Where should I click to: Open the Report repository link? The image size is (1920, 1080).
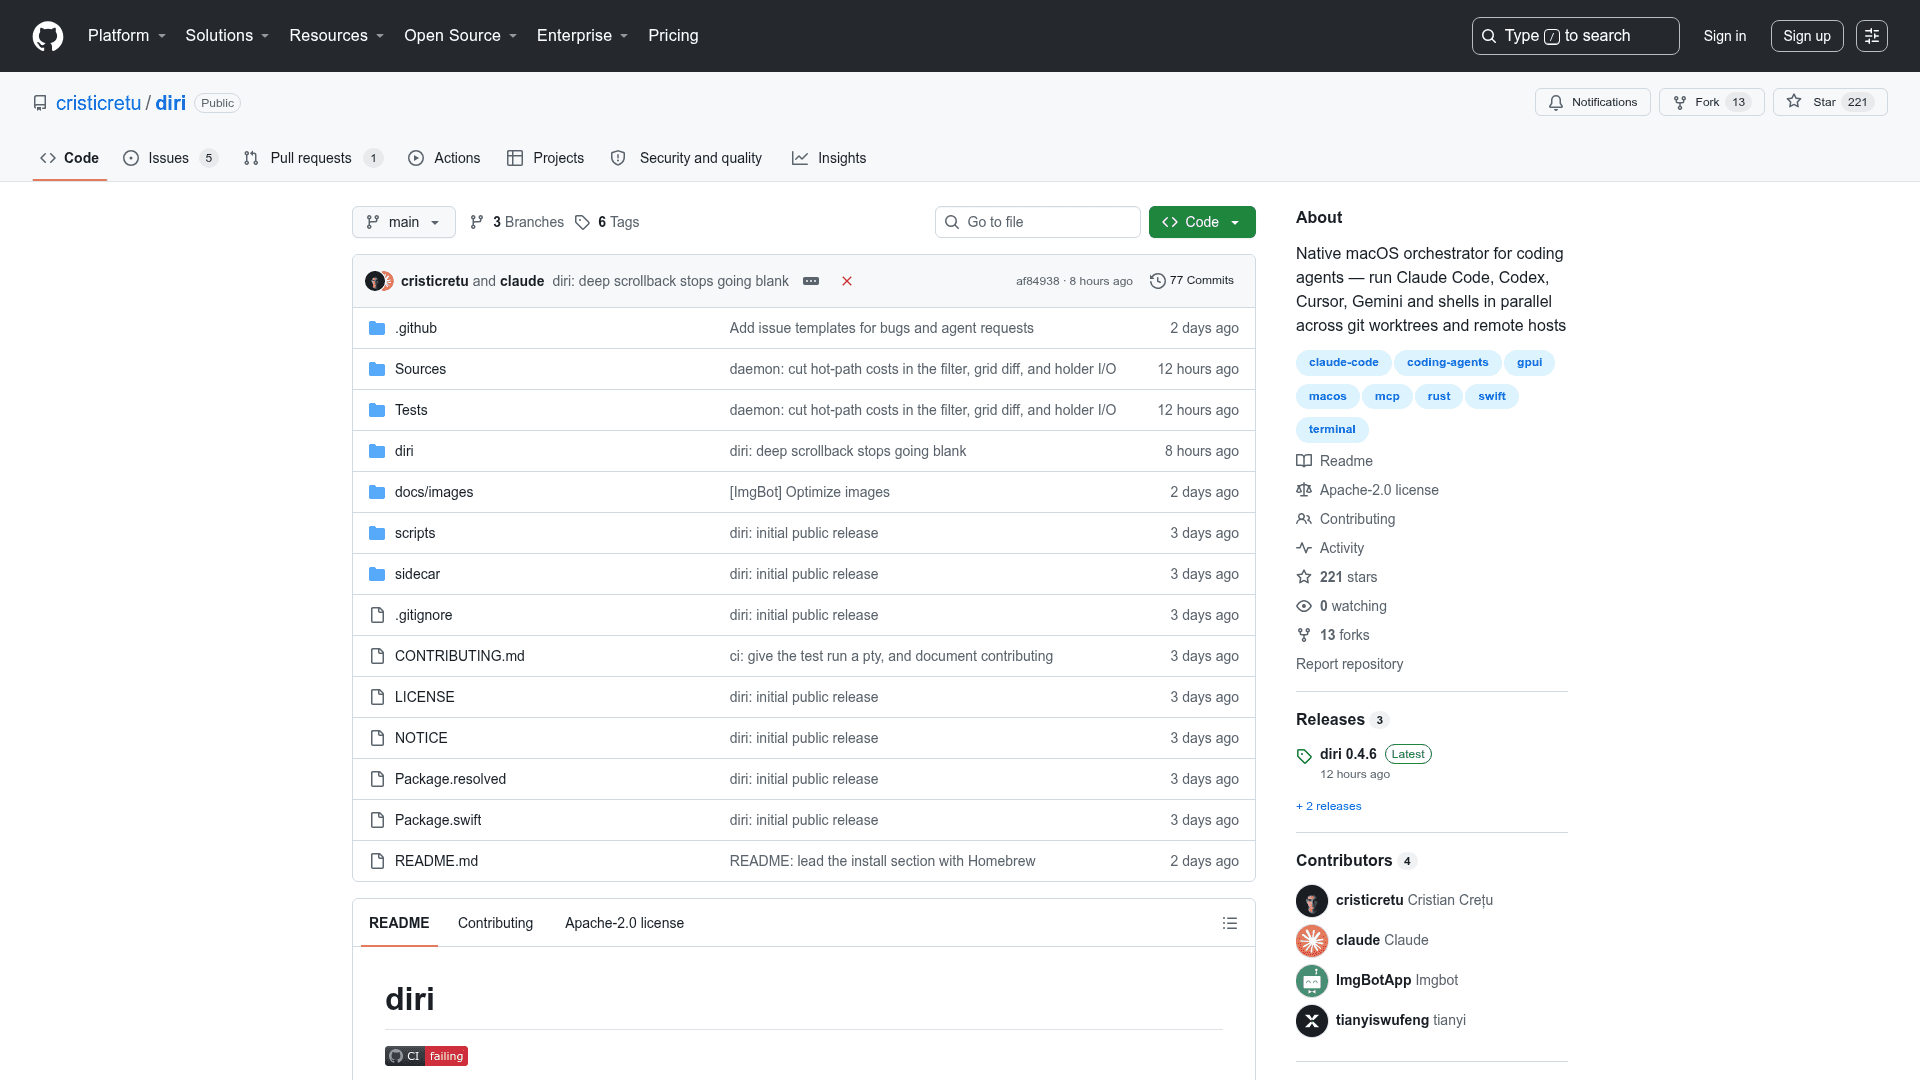(1349, 664)
